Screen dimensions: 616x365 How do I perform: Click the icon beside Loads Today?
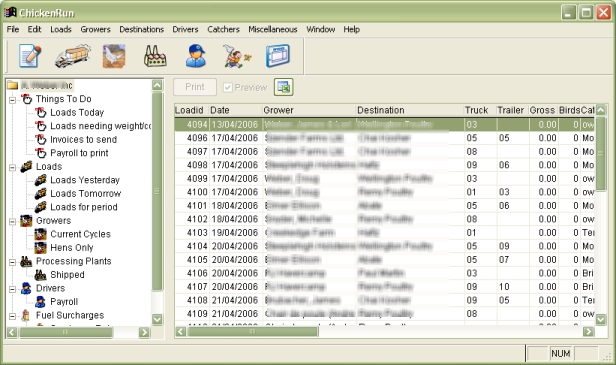(40, 112)
